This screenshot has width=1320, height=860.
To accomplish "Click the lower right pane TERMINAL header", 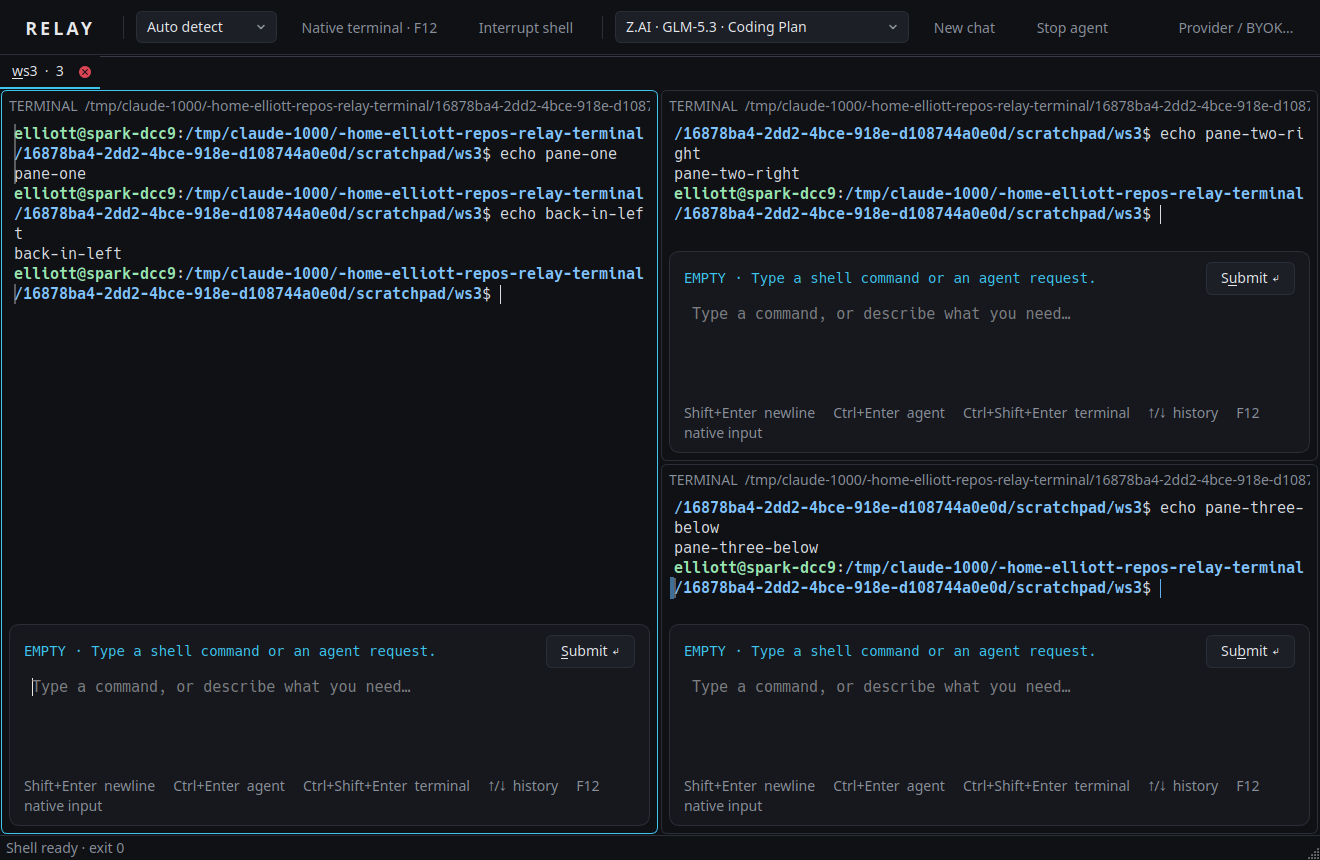I will (x=989, y=480).
